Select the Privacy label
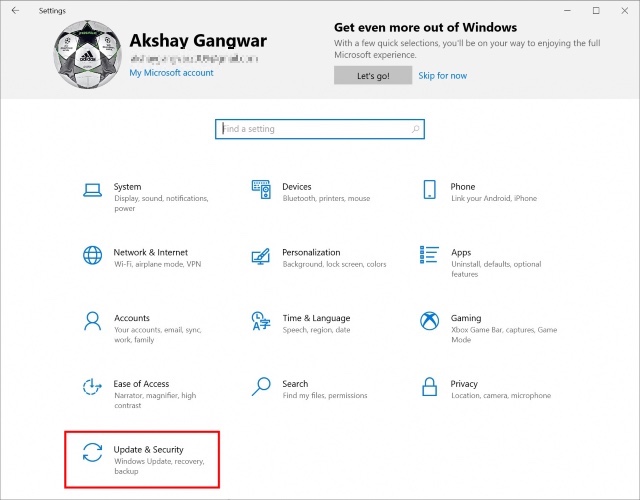Image resolution: width=640 pixels, height=500 pixels. [x=464, y=384]
